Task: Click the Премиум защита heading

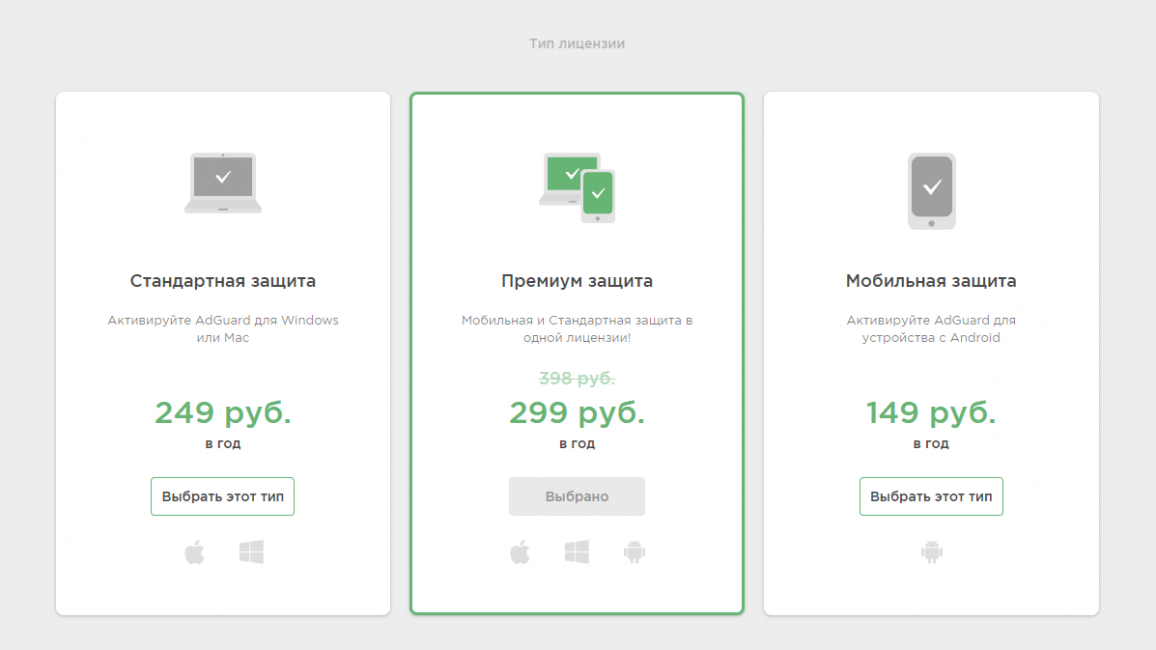Action: 577,281
